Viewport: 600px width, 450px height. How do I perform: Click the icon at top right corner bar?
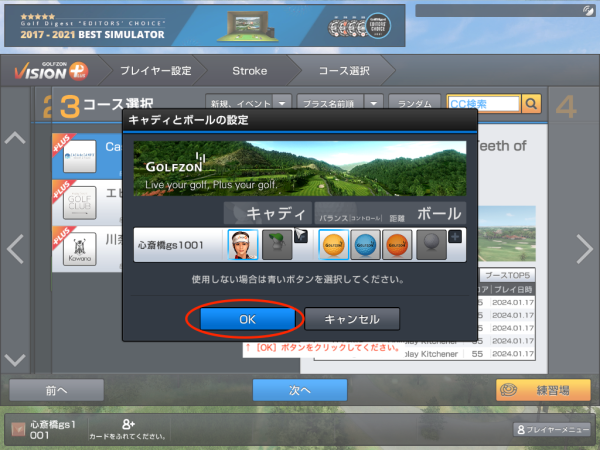click(588, 10)
